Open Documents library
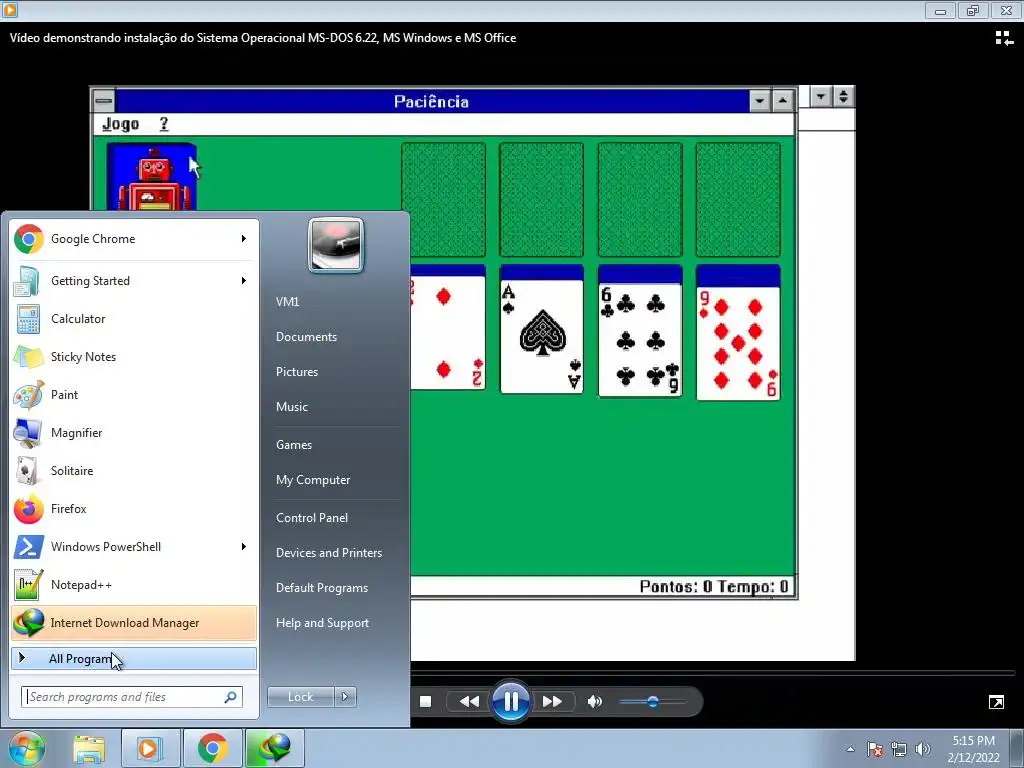Image resolution: width=1024 pixels, height=768 pixels. 306,337
